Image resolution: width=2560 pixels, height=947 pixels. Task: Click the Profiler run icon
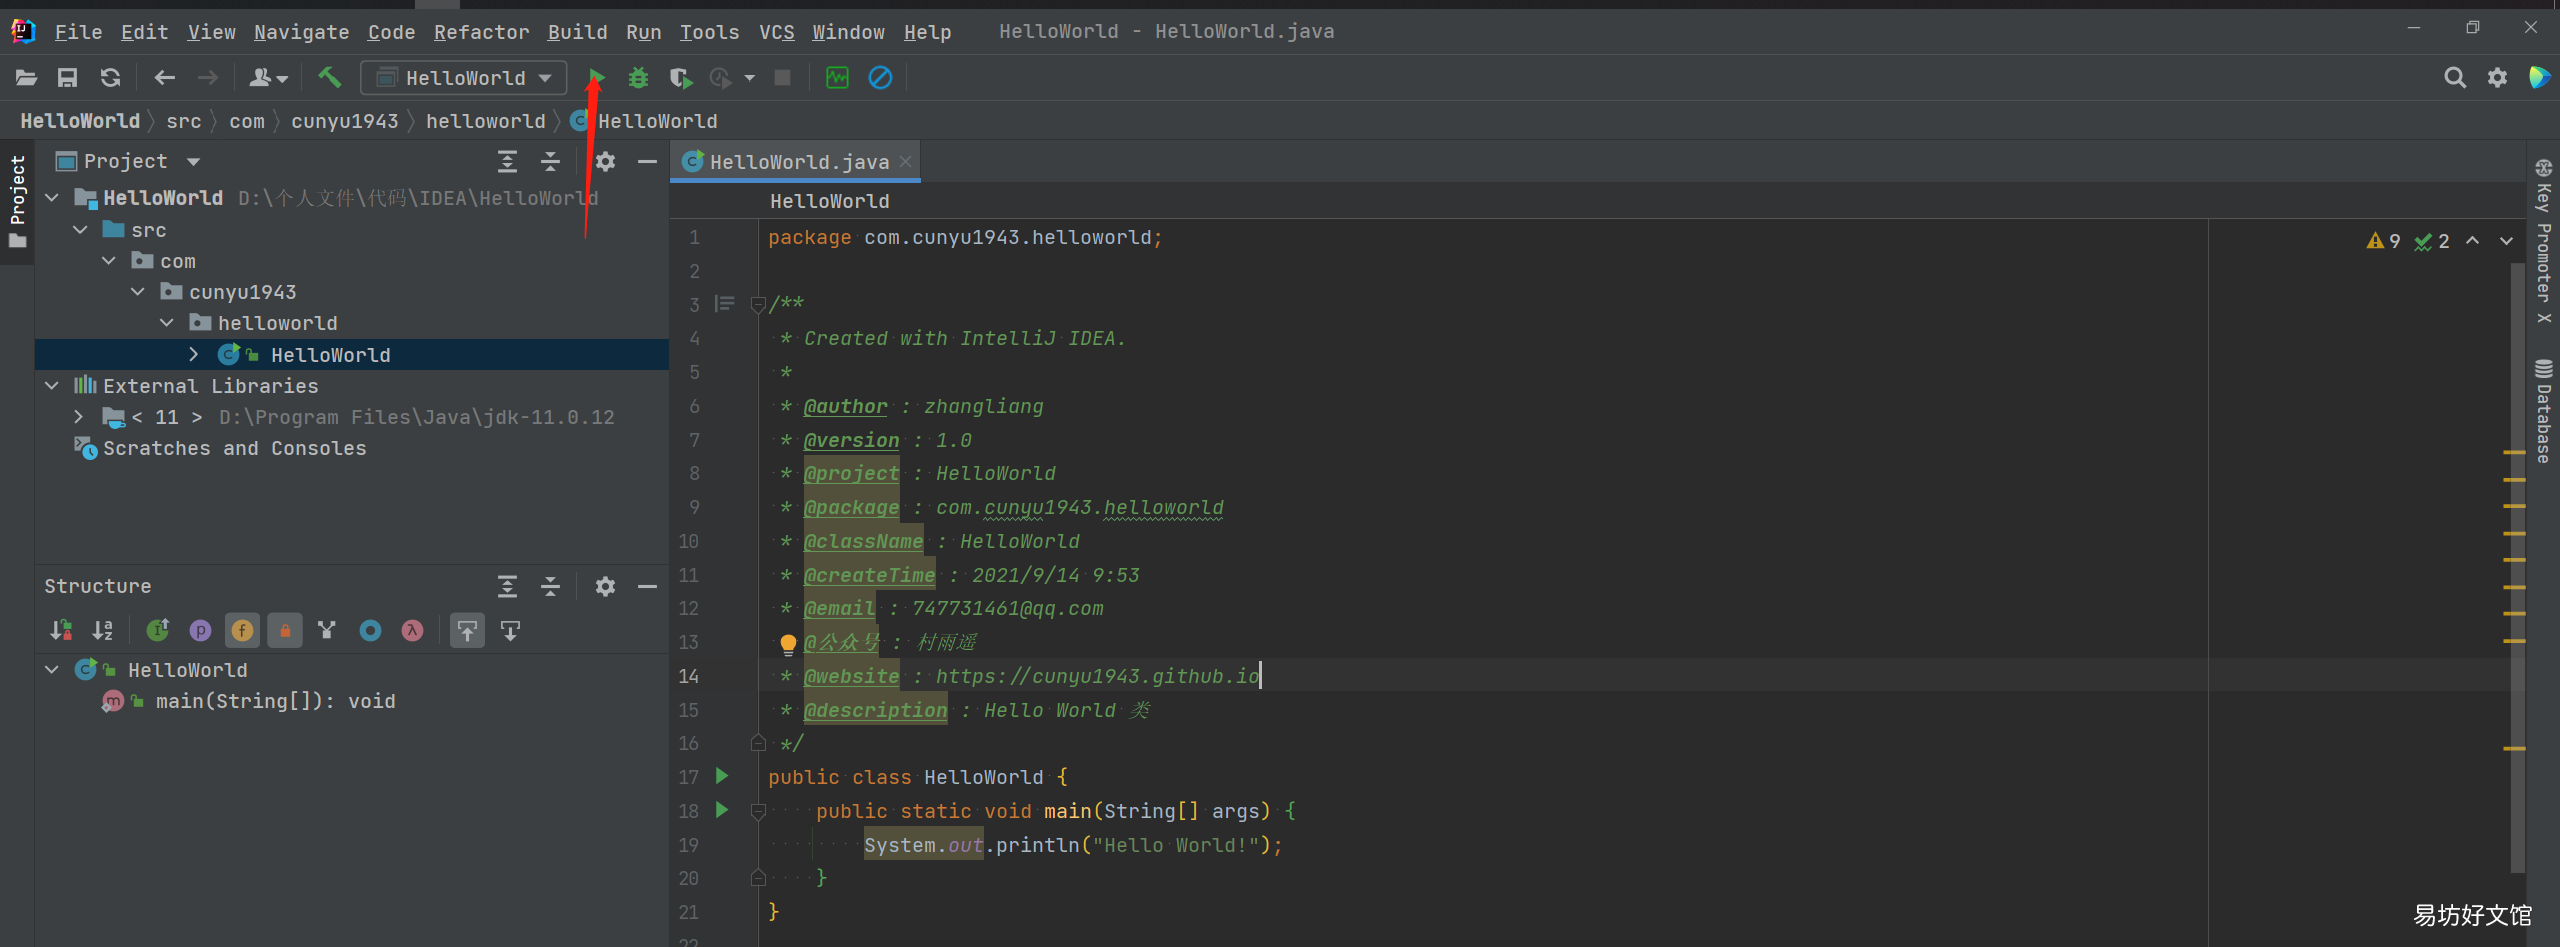[x=721, y=78]
